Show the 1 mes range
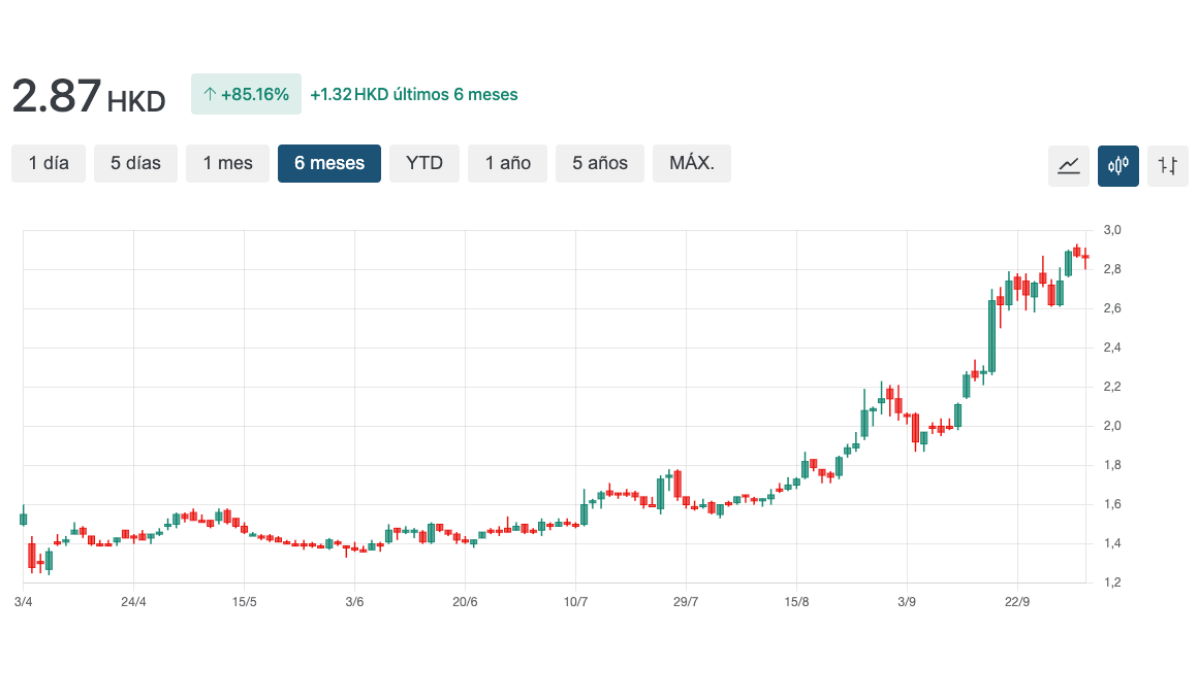 (227, 163)
